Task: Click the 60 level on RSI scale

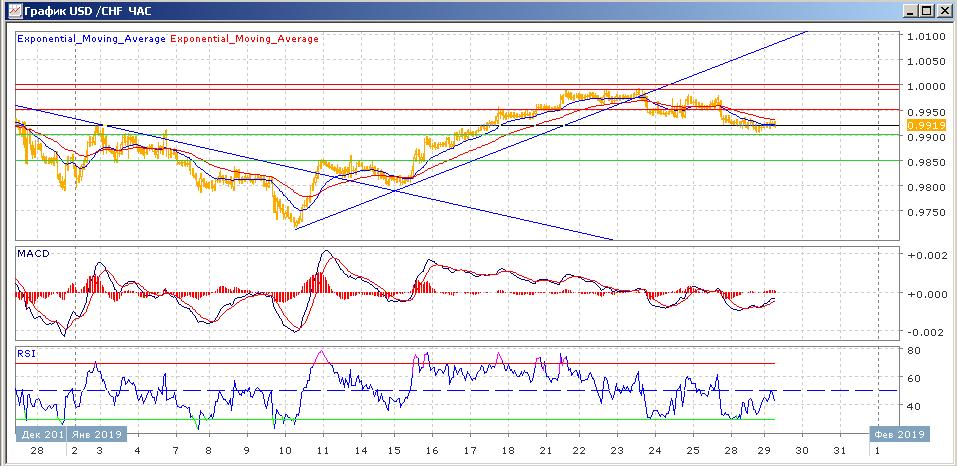Action: point(914,378)
